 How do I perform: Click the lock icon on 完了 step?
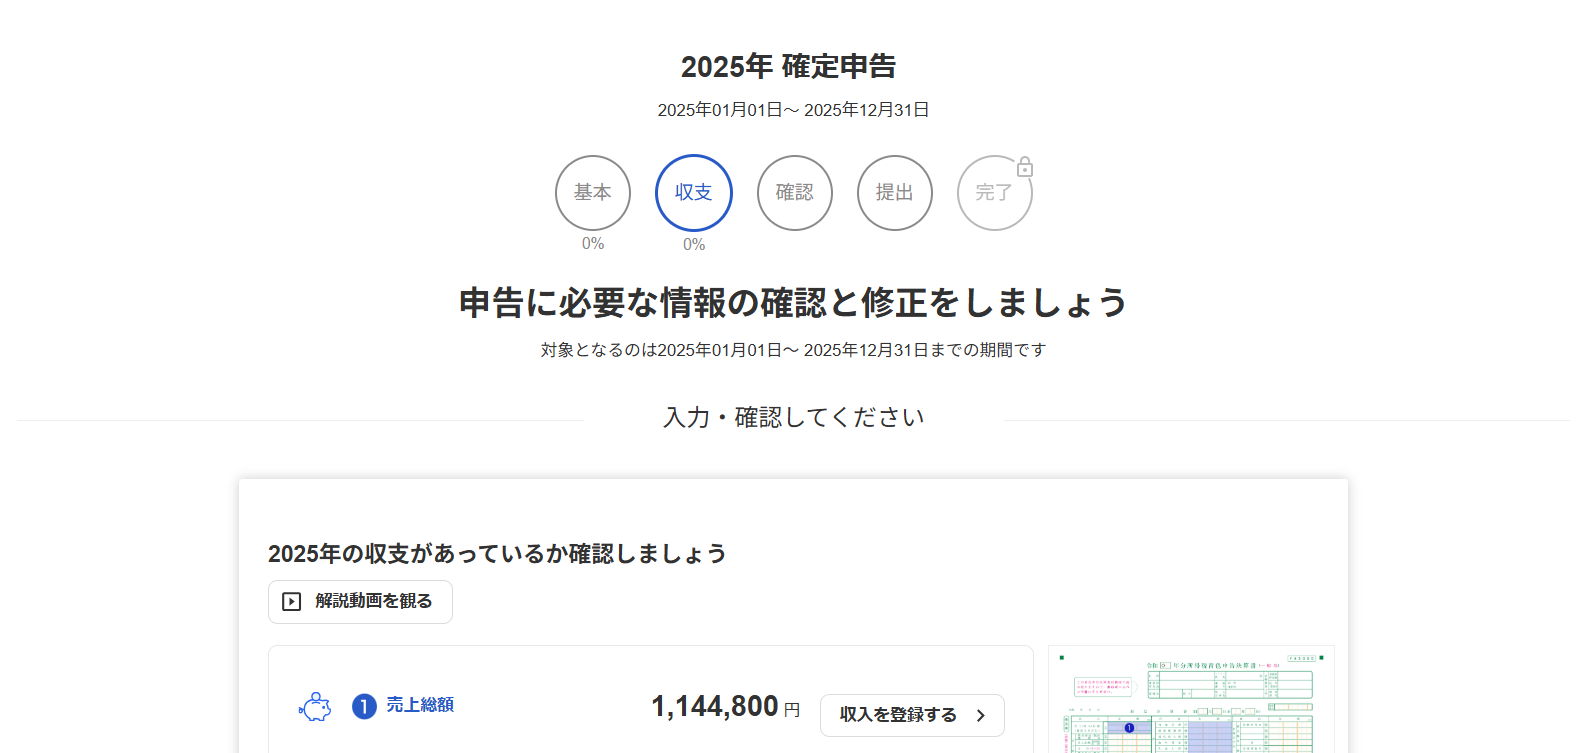(x=1025, y=167)
